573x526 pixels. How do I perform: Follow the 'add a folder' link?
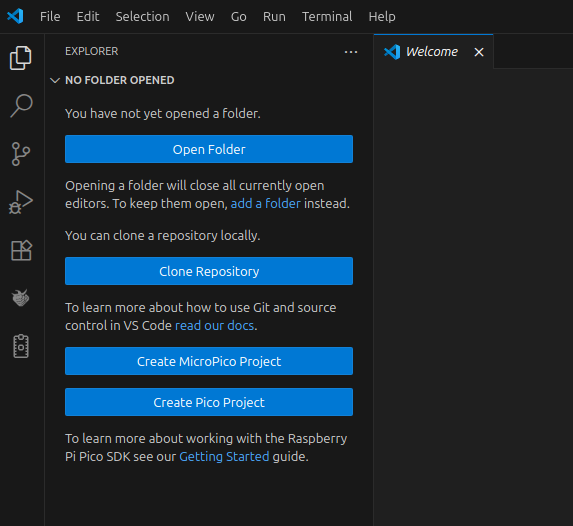coord(266,203)
